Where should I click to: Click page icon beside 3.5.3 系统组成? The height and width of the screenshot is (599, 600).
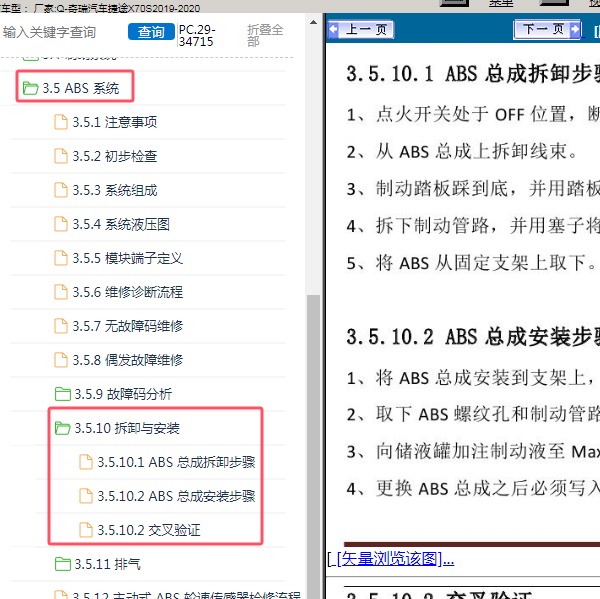61,190
